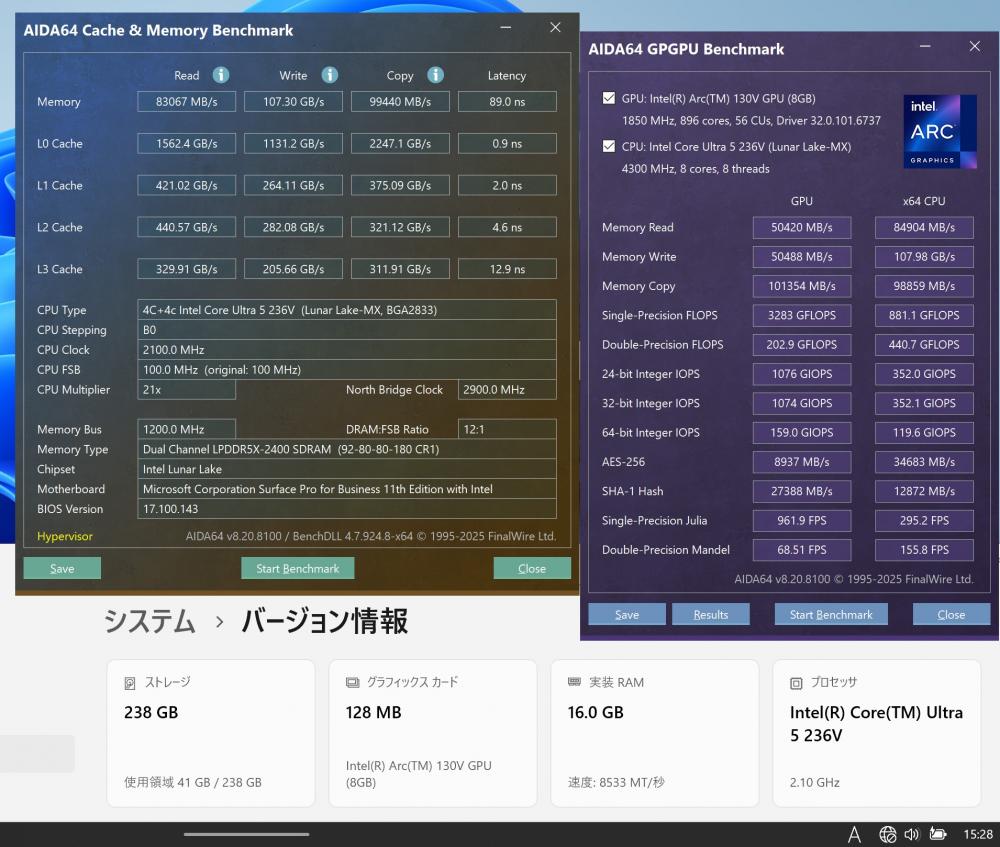The height and width of the screenshot is (847, 1000).
Task: Uncheck the Intel Arc 130V GPU checkbox
Action: coord(609,98)
